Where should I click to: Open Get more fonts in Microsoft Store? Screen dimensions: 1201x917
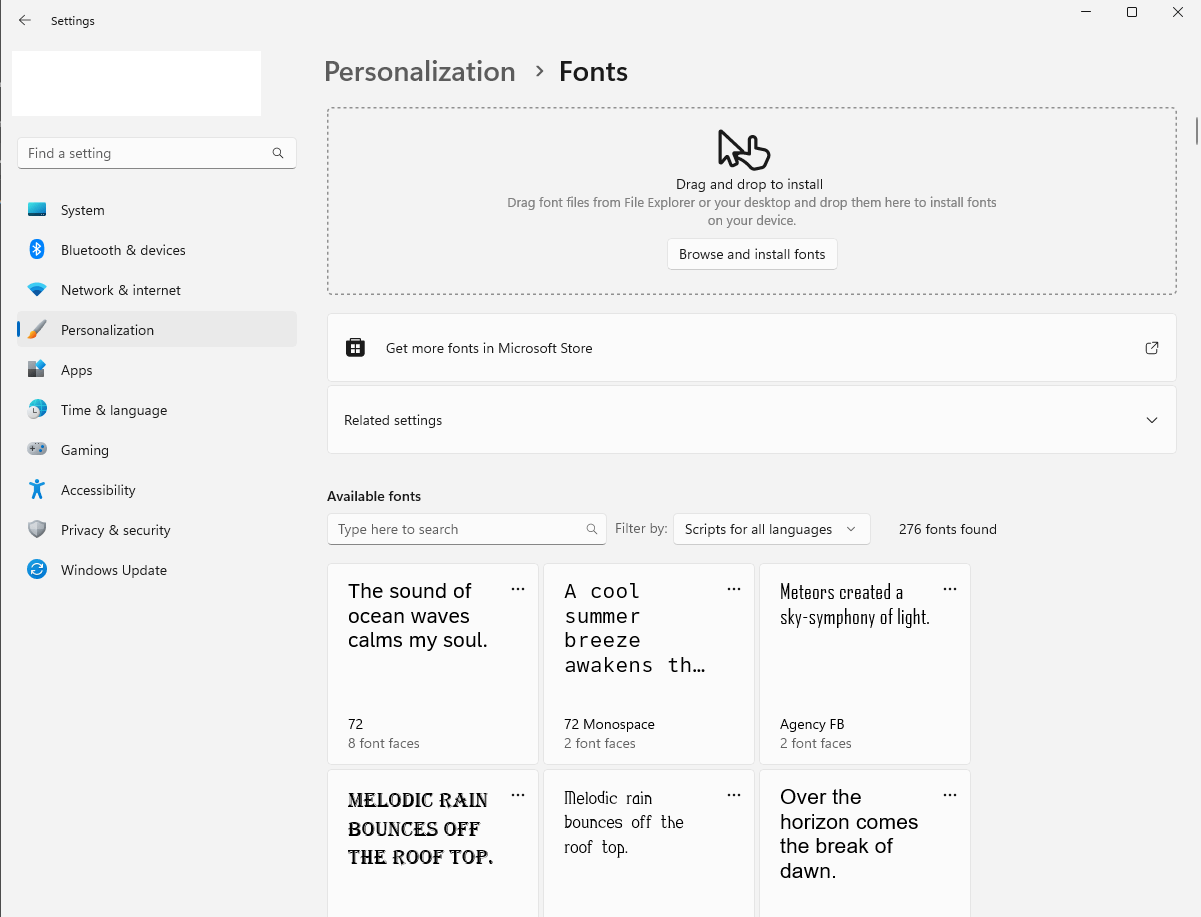751,348
